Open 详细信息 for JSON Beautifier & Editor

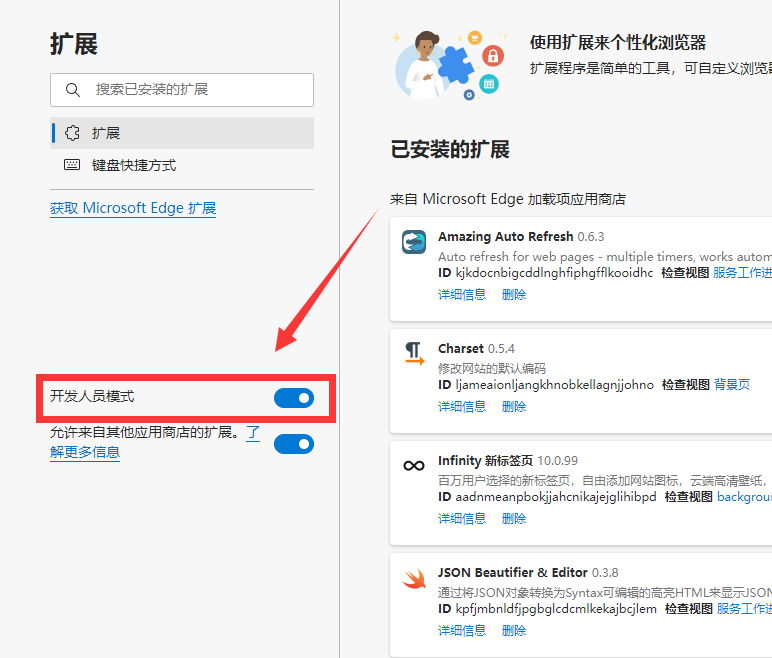[462, 630]
